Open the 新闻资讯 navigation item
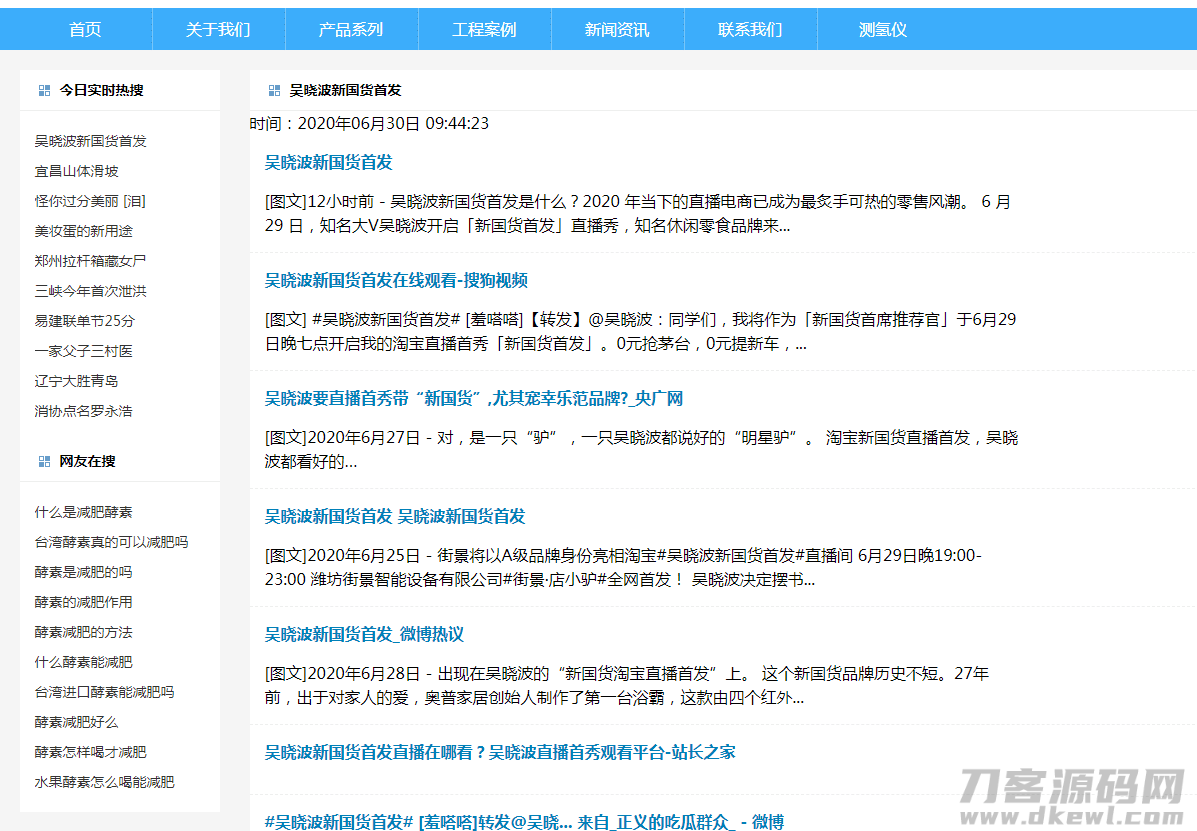 click(x=617, y=29)
